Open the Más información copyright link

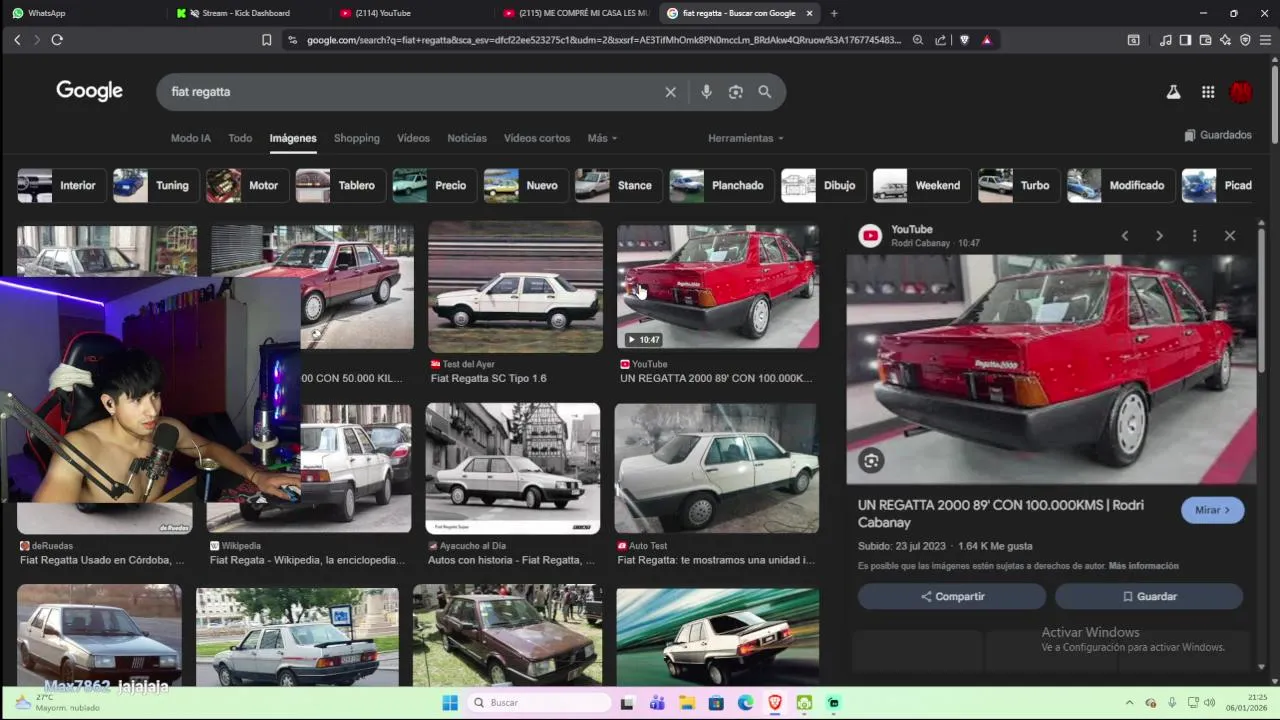click(x=1143, y=566)
